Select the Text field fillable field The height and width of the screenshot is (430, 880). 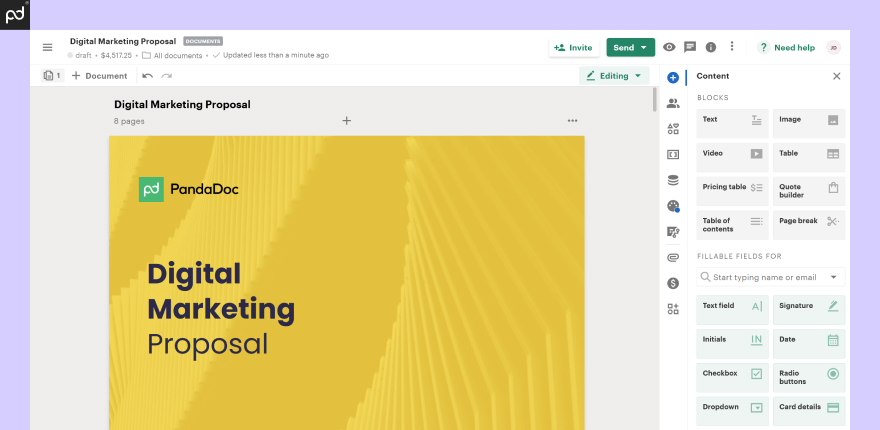click(x=732, y=310)
